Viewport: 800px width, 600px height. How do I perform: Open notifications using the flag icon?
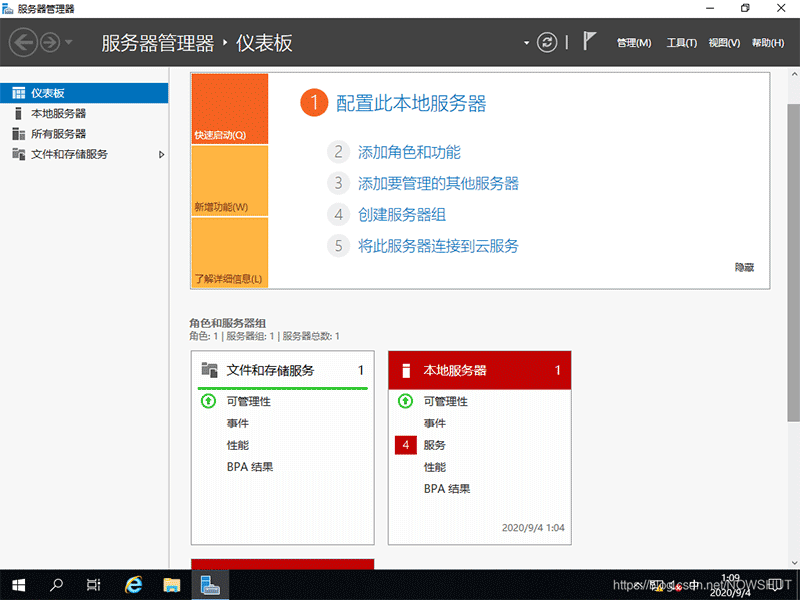589,40
